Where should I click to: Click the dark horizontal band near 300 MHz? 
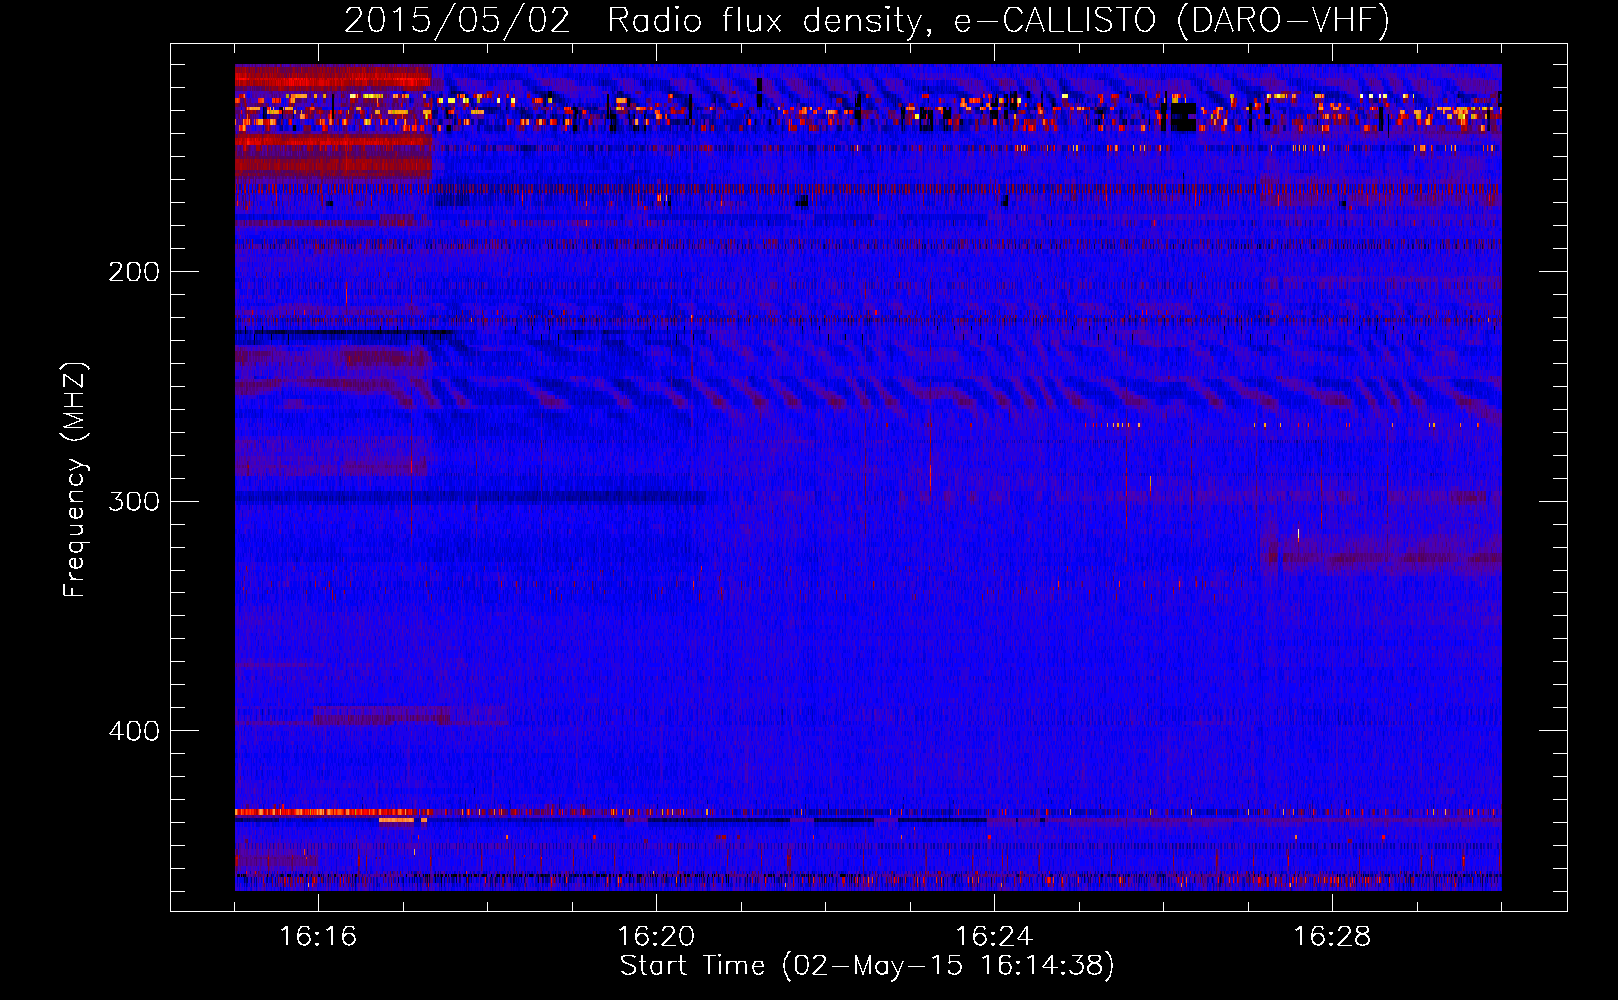pyautogui.click(x=470, y=497)
